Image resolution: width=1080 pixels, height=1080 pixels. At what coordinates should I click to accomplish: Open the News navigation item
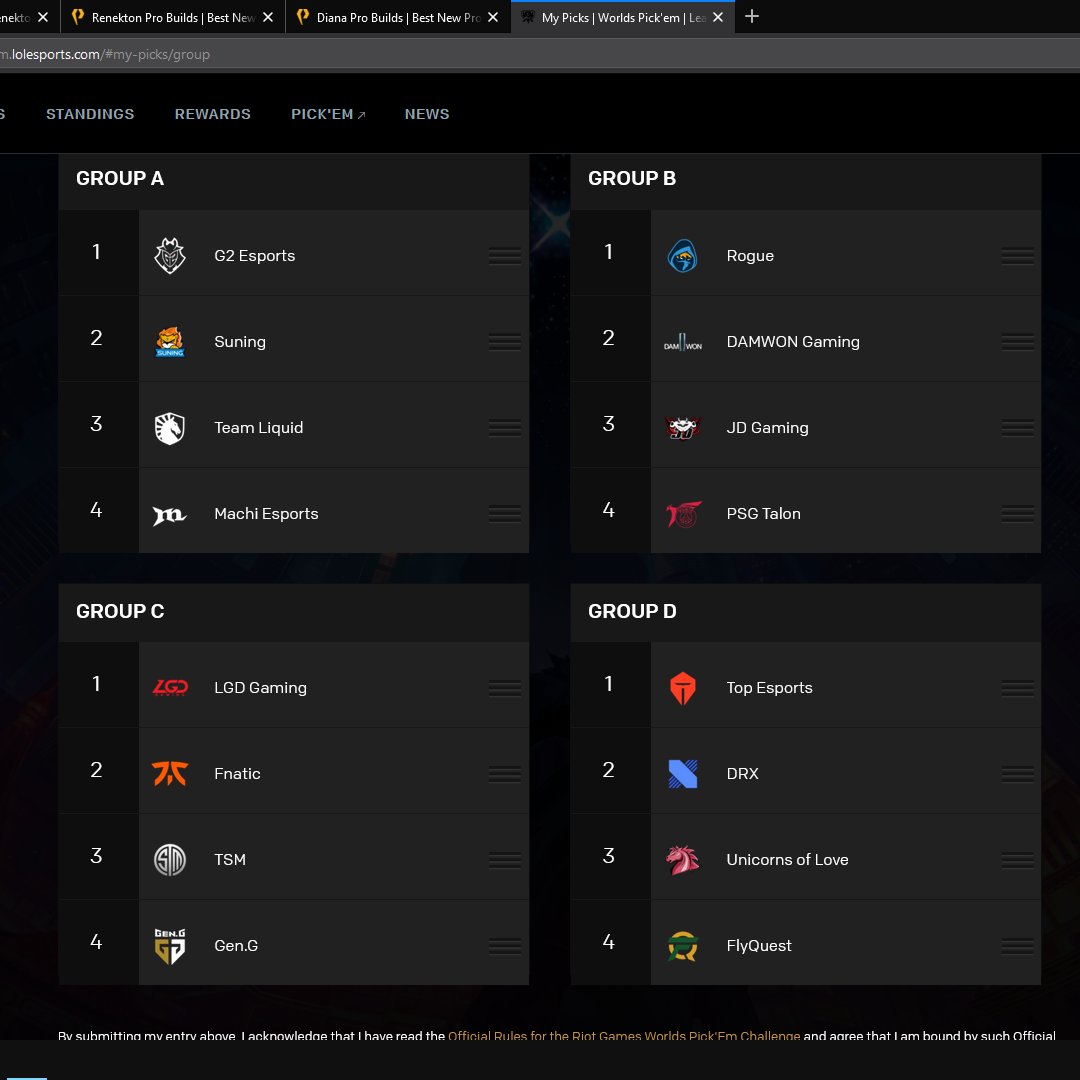click(x=427, y=114)
